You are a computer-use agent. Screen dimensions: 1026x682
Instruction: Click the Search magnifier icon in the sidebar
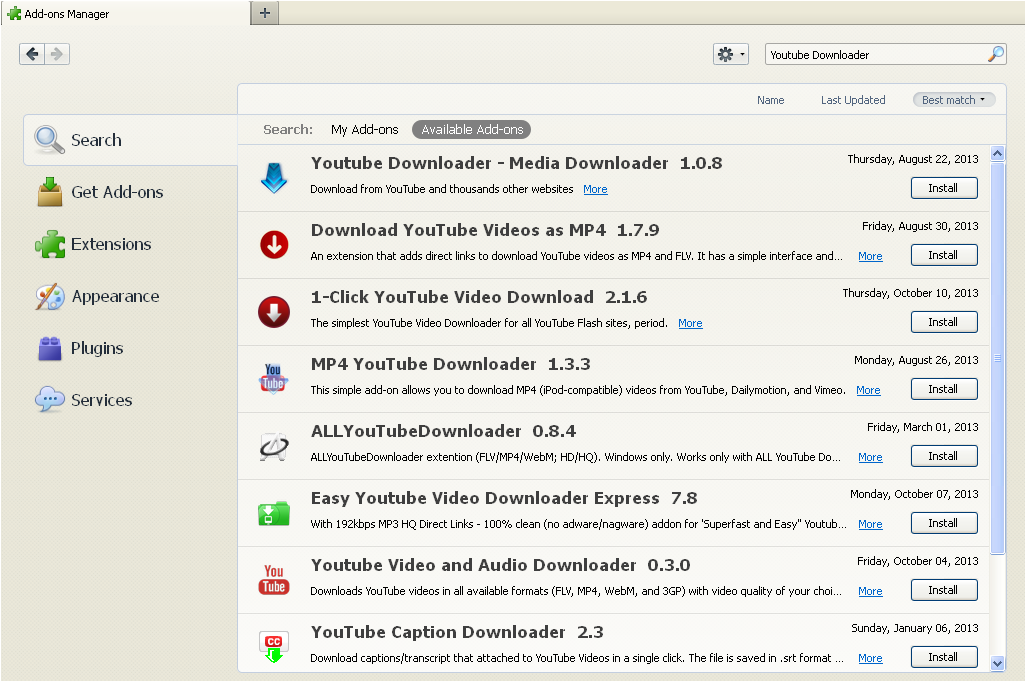point(47,140)
